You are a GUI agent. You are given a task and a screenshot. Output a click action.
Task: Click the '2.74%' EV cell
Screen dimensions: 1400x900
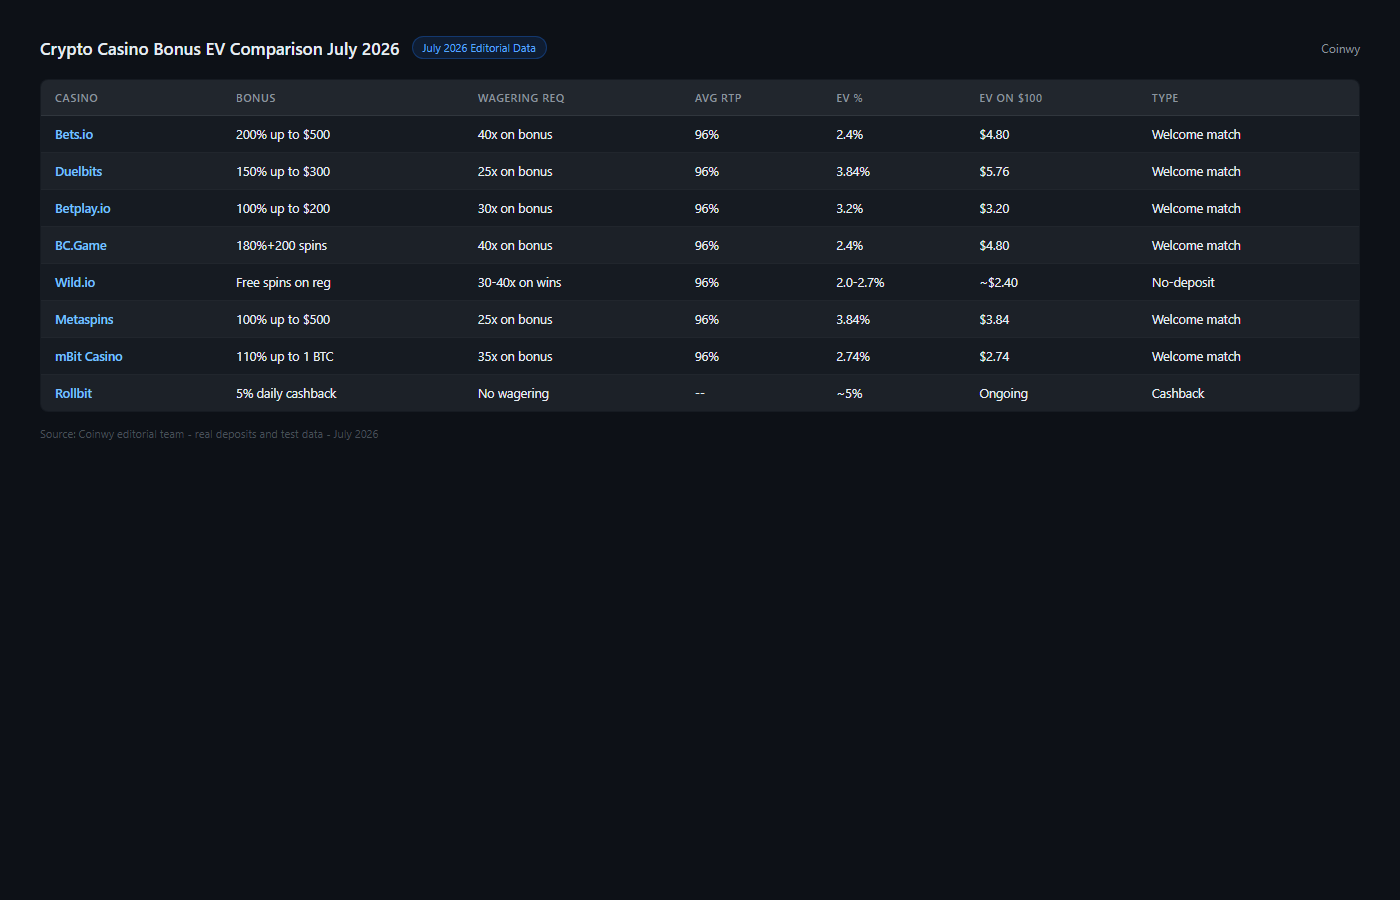(x=853, y=357)
